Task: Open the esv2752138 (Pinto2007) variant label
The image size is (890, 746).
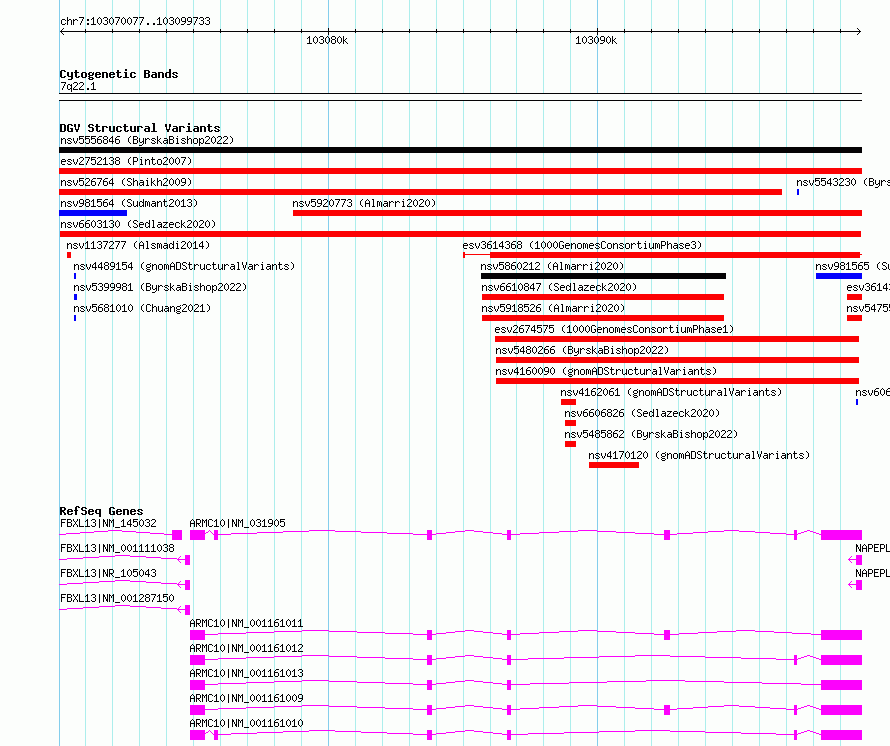Action: click(x=126, y=161)
